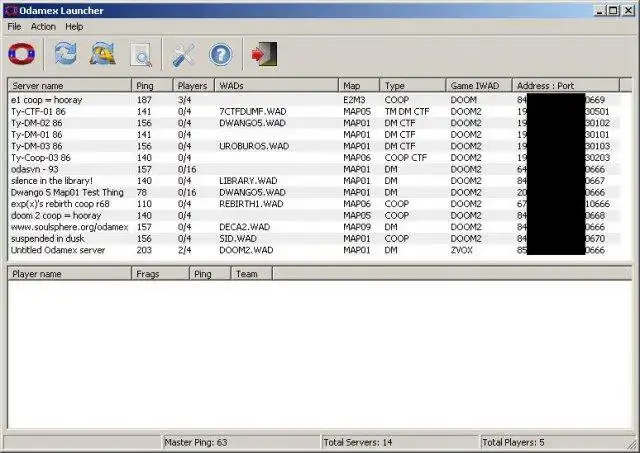This screenshot has width=640, height=453.
Task: Refresh the selected server icon
Action: coord(66,54)
